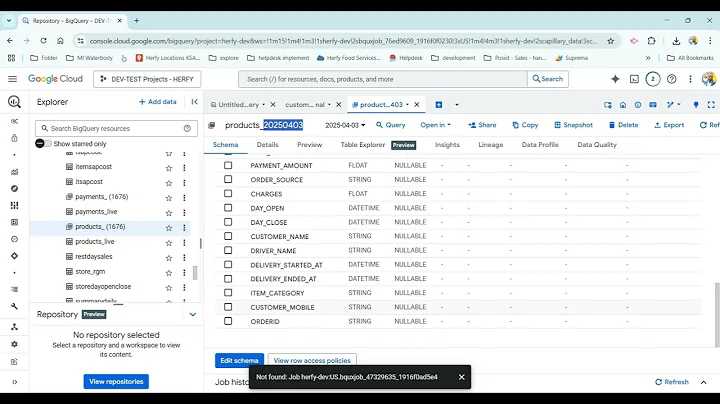Reload the browser page
The image size is (720, 404).
pyautogui.click(x=43, y=41)
